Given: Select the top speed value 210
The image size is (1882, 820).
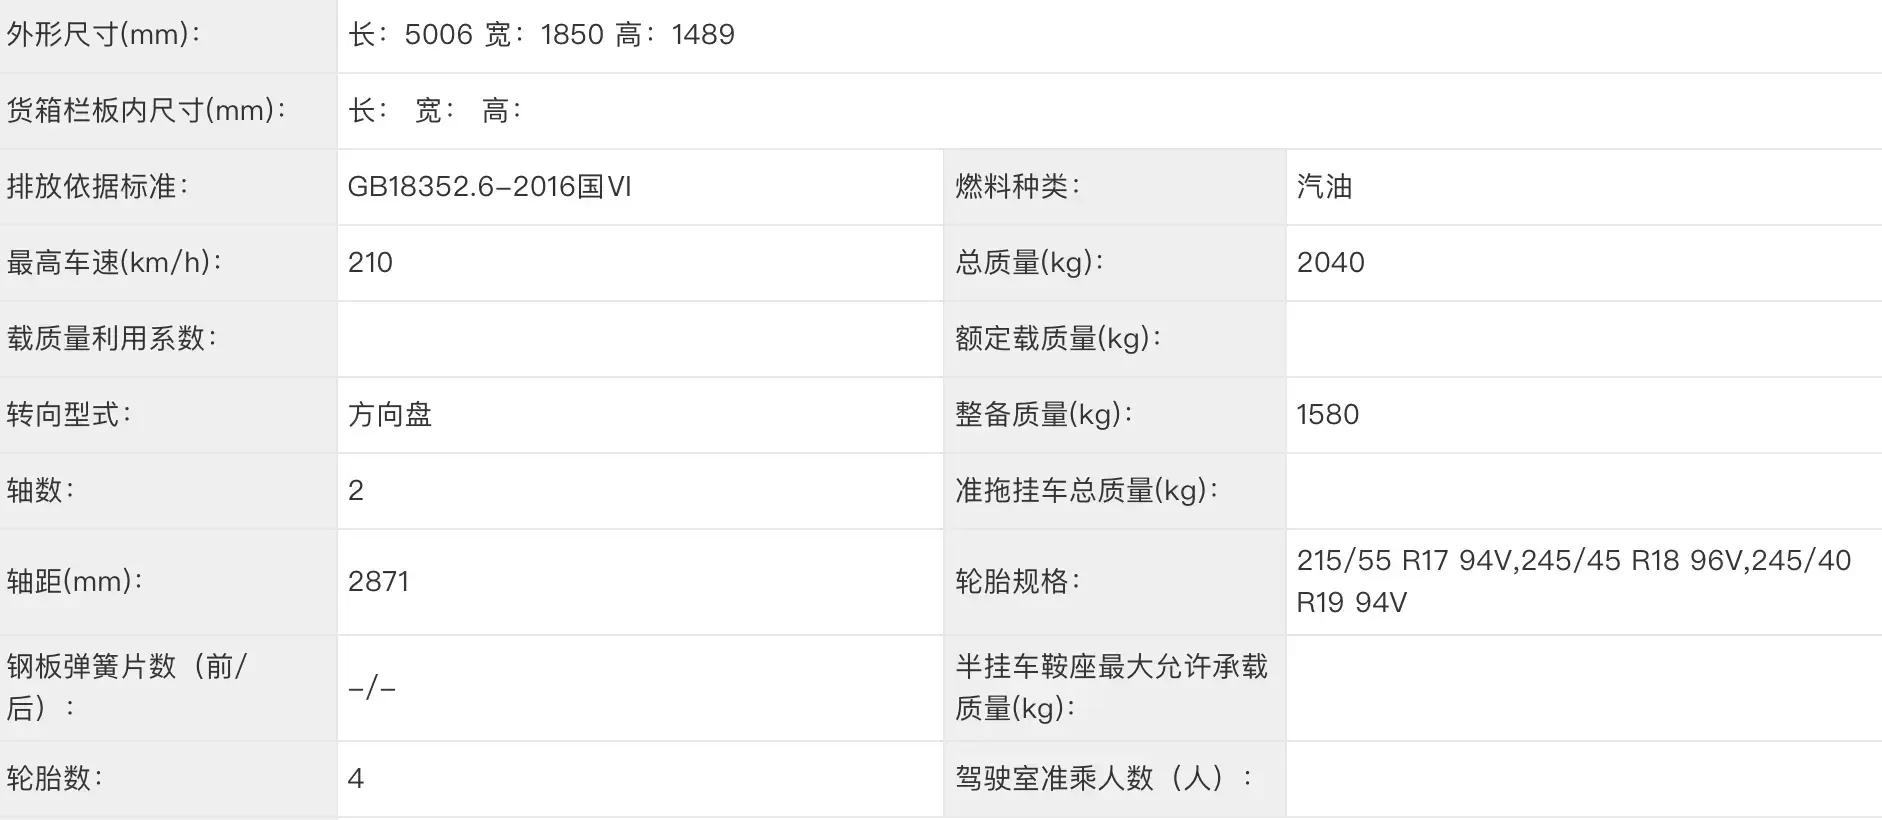Looking at the screenshot, I should [x=370, y=263].
